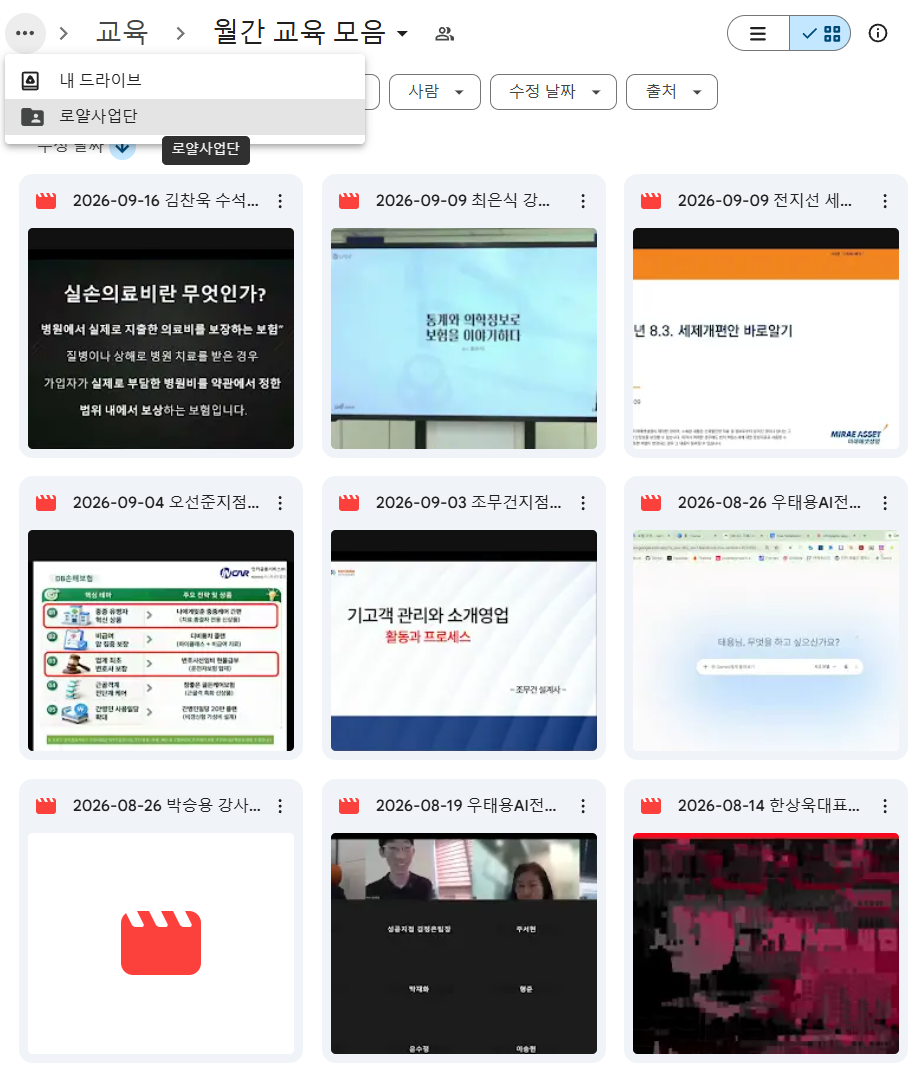
Task: Click the 로얄사업단 shared folder icon
Action: tap(32, 117)
